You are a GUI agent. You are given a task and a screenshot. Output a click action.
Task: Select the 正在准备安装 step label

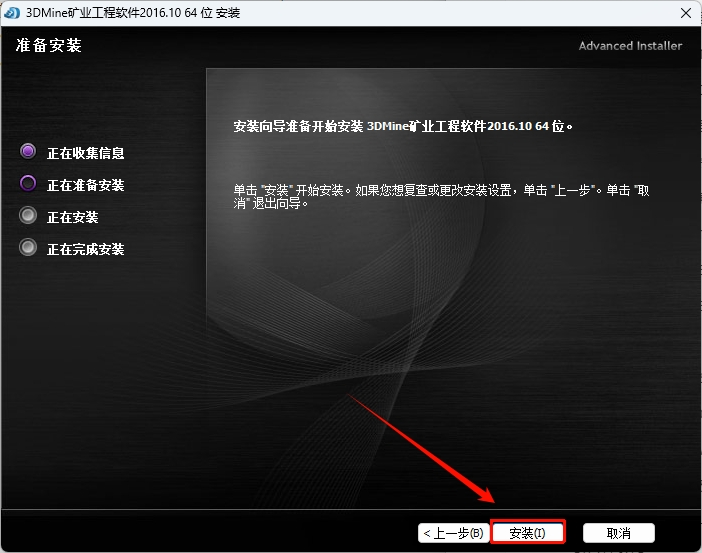coord(86,185)
